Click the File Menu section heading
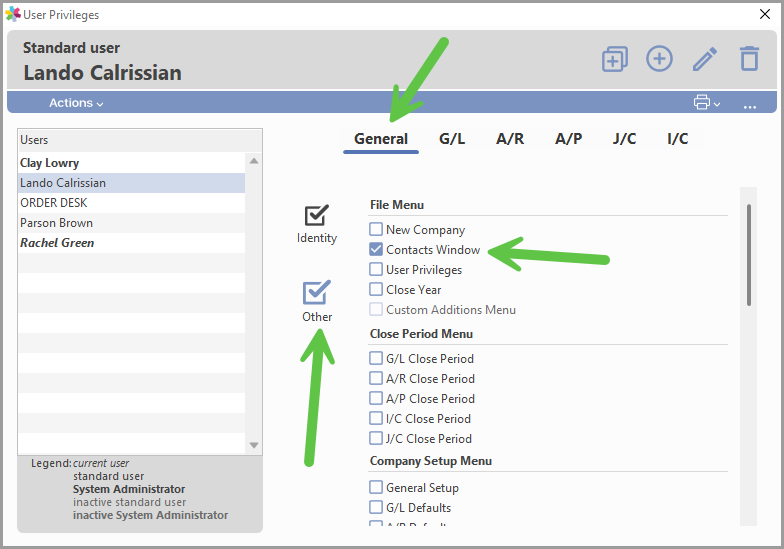 coord(397,205)
